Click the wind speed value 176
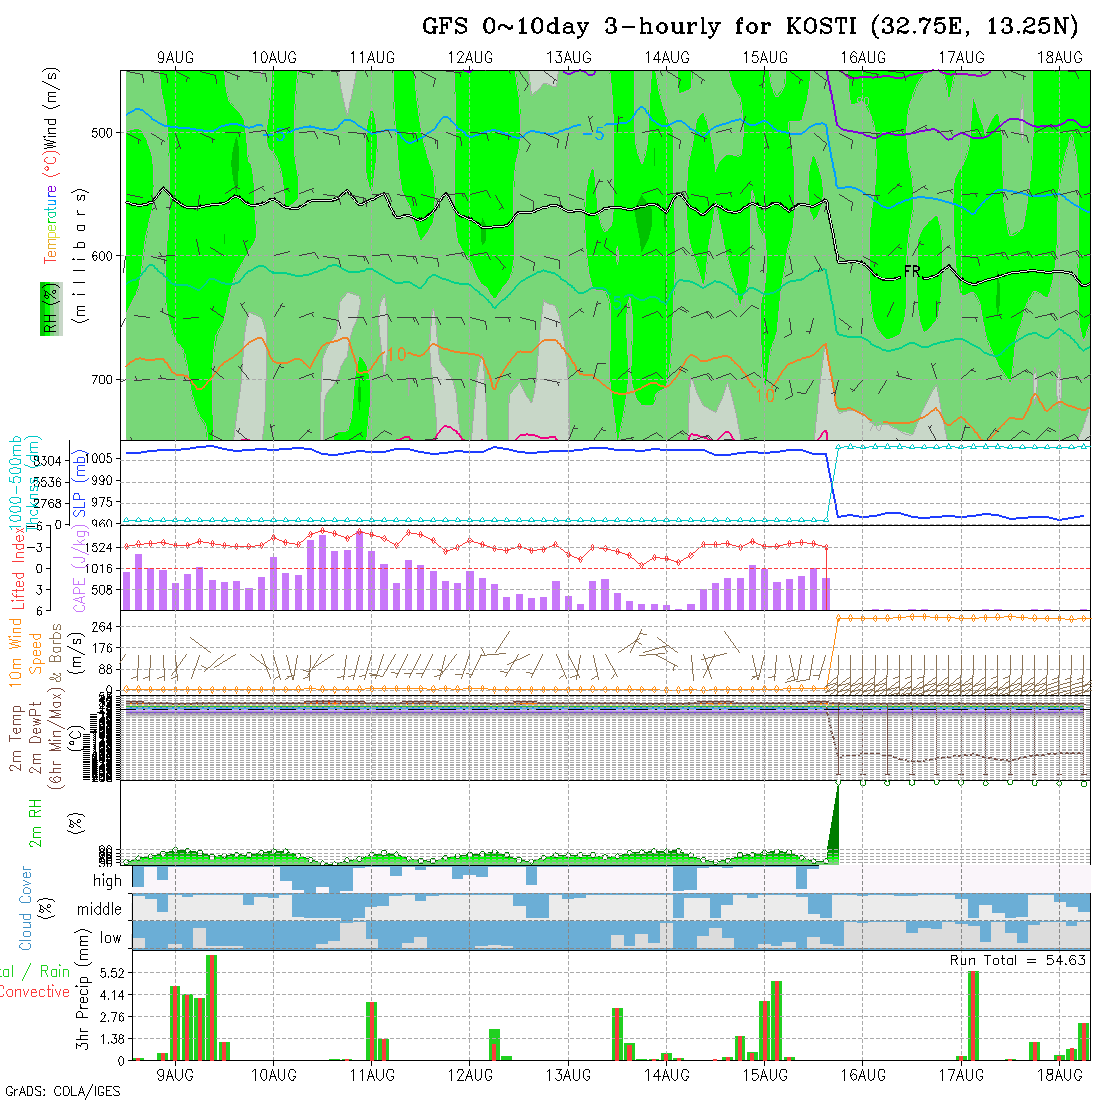 [x=102, y=648]
